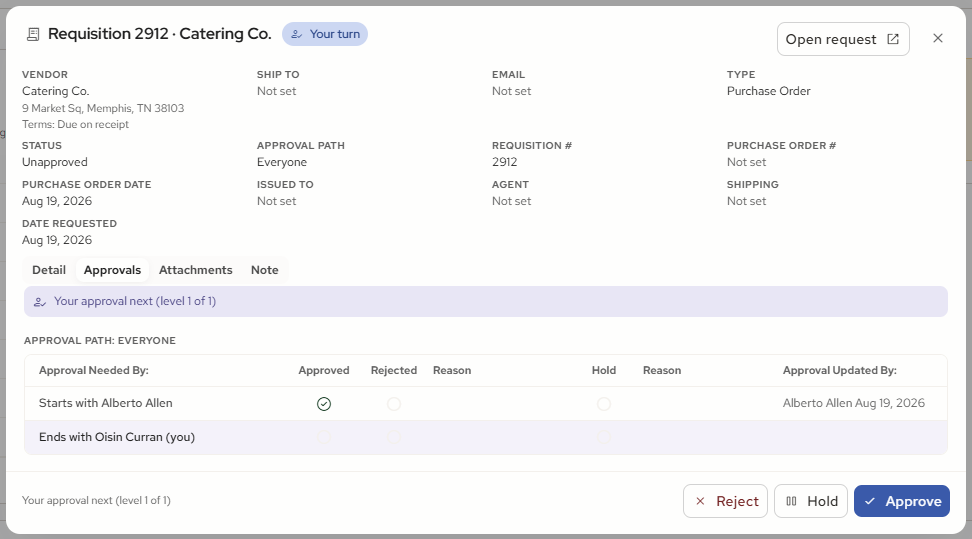Click the person icon in the approval next banner

(40, 302)
